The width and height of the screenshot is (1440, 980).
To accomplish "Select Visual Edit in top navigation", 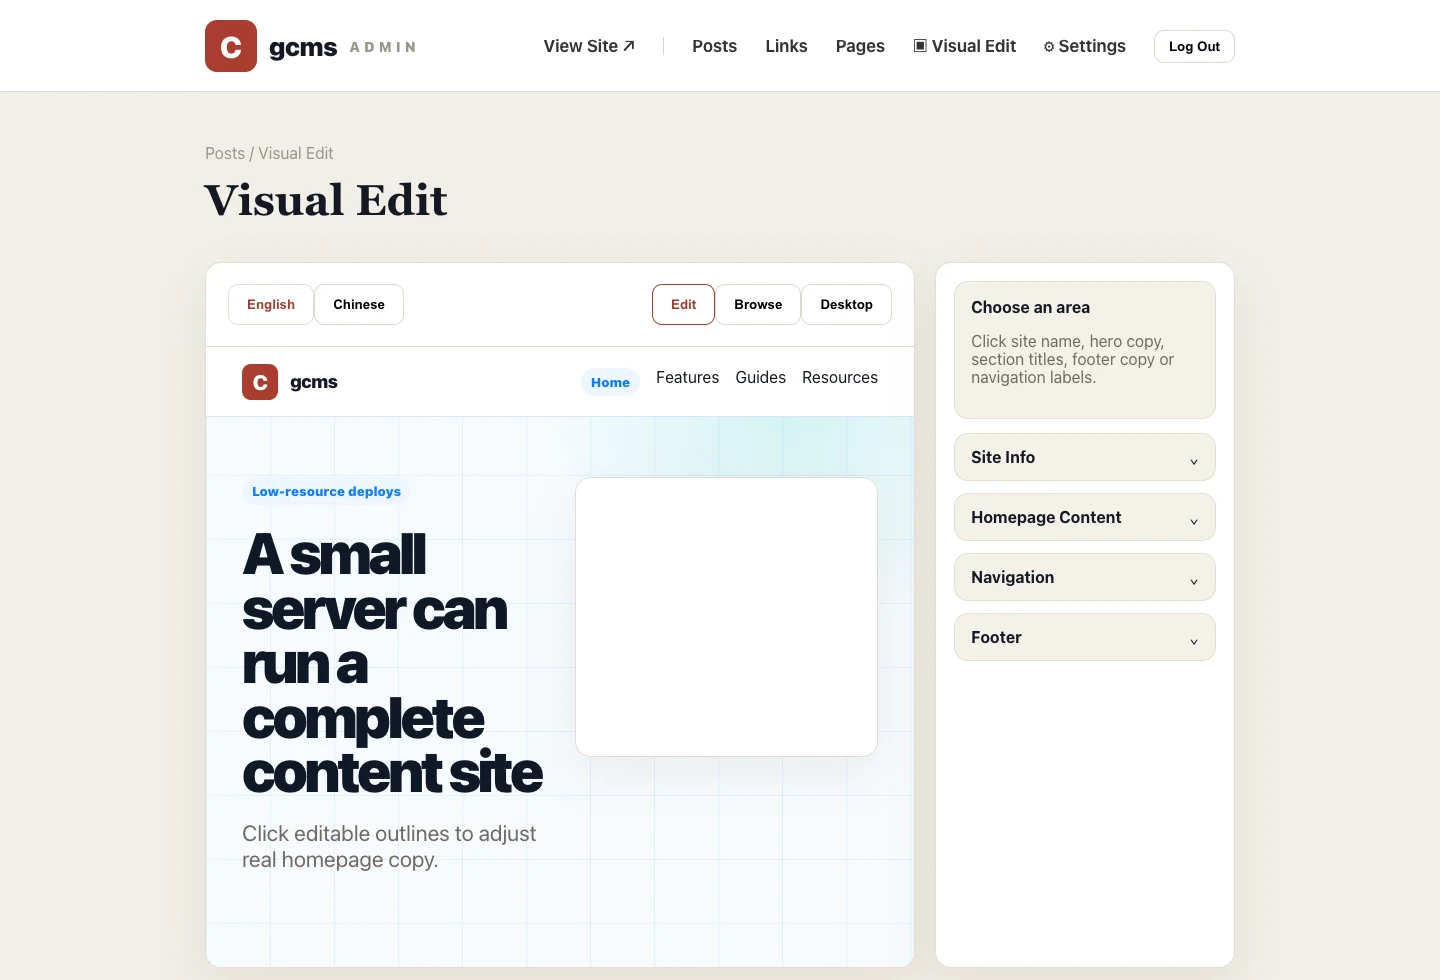I will tap(965, 46).
